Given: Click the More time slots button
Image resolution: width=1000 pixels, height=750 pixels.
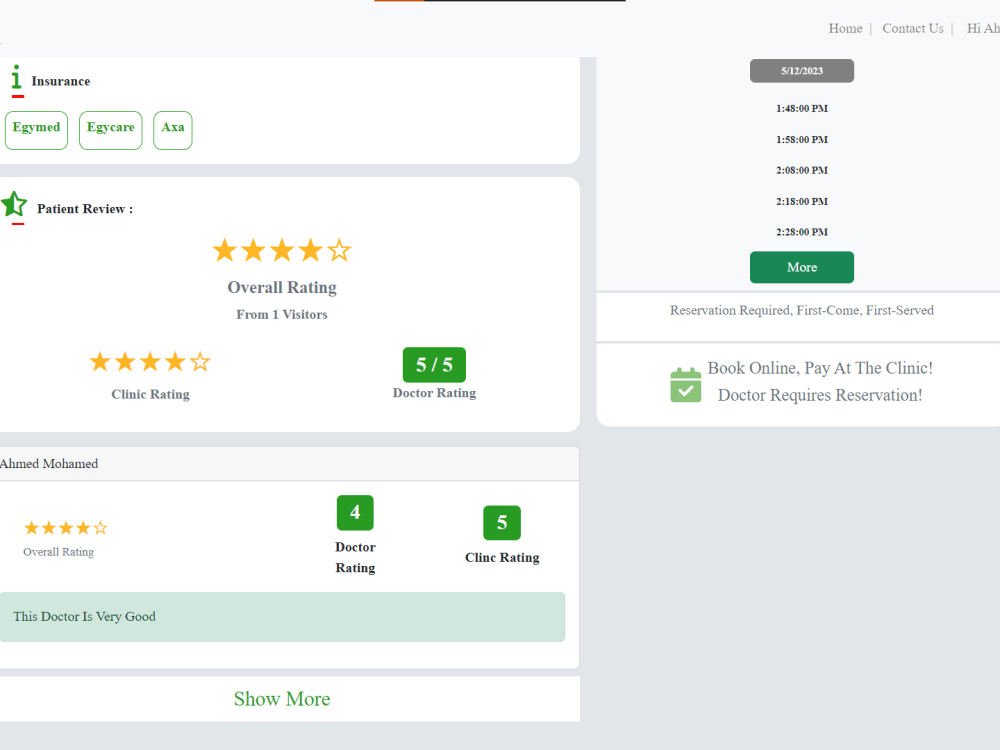Looking at the screenshot, I should pyautogui.click(x=802, y=267).
